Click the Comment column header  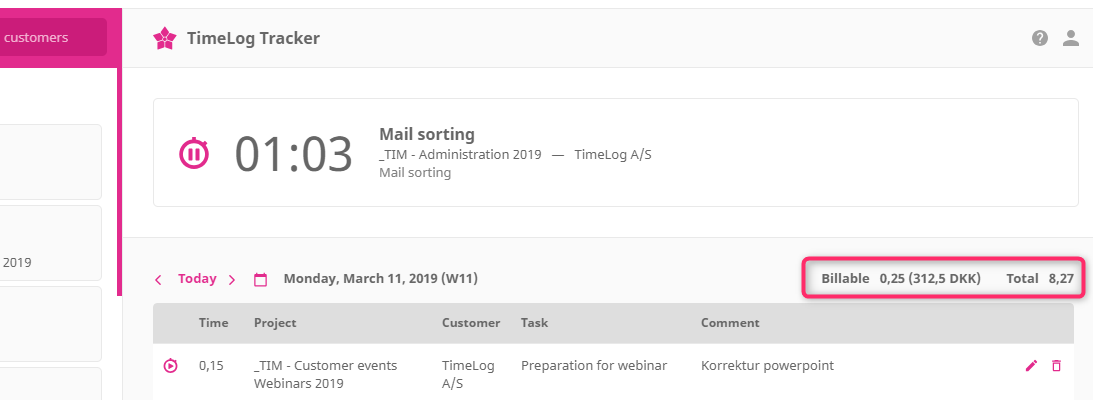[730, 323]
